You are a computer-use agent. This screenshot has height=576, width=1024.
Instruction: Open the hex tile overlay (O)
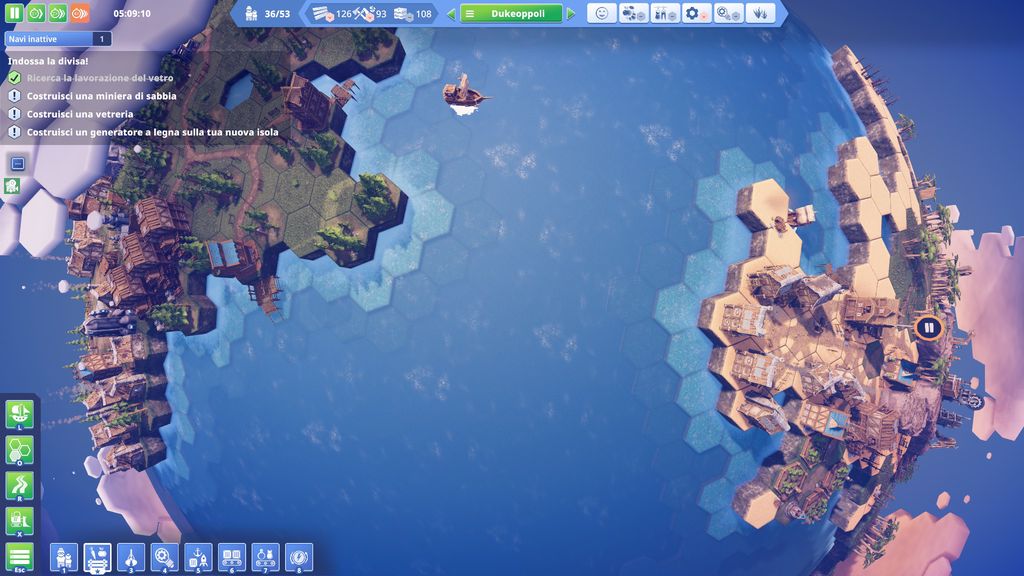(20, 450)
